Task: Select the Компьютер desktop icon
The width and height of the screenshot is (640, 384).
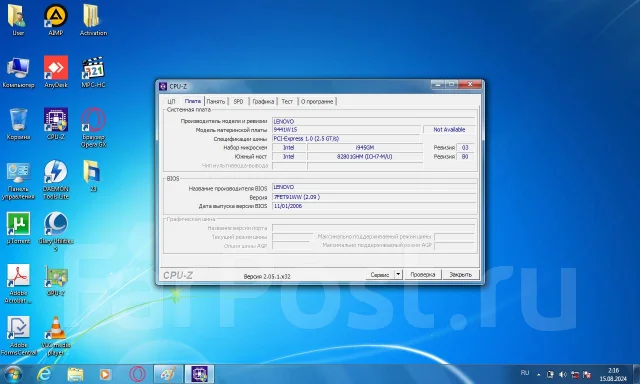Action: (x=18, y=72)
